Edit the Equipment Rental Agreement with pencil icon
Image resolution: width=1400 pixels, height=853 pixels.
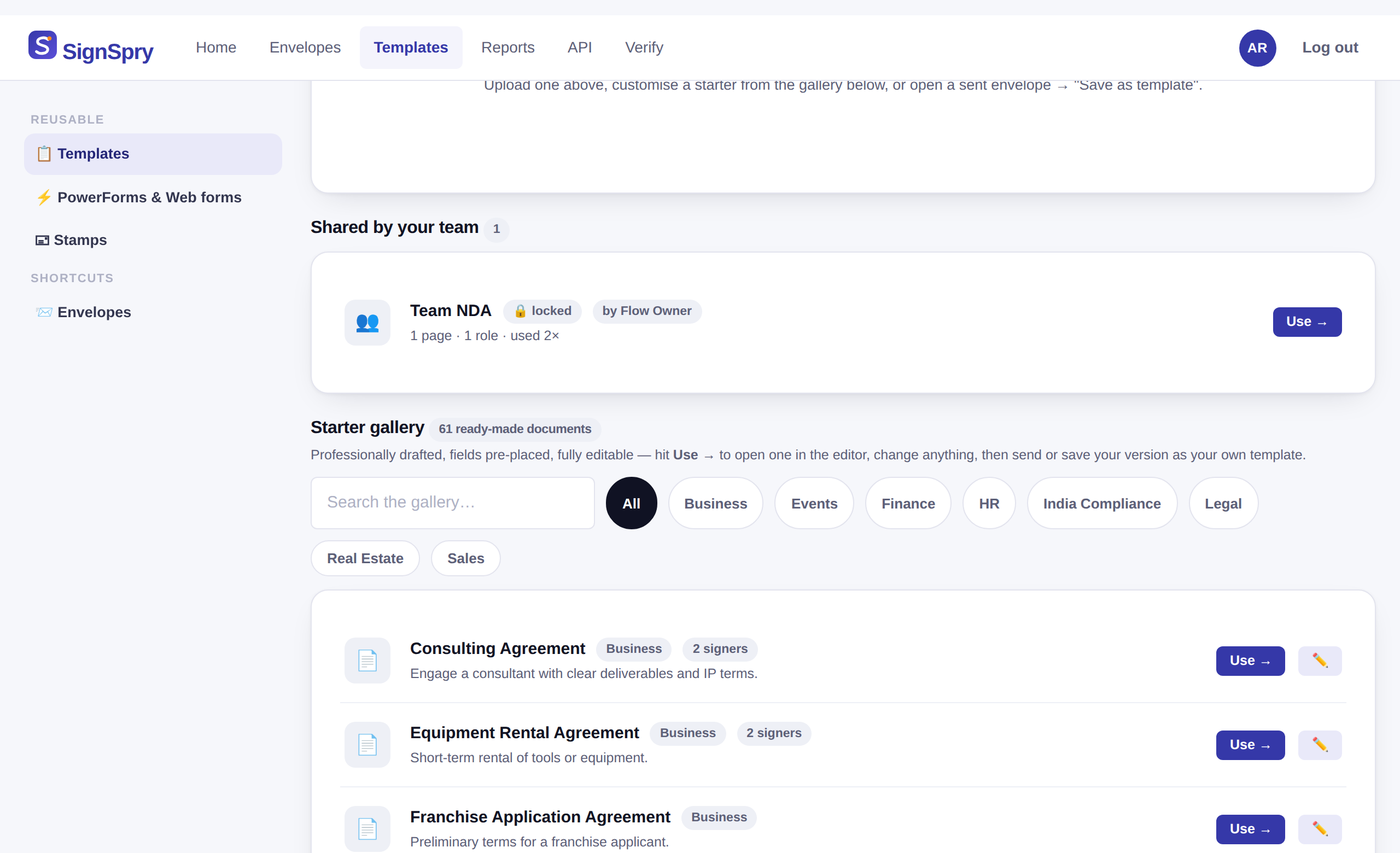tap(1320, 745)
